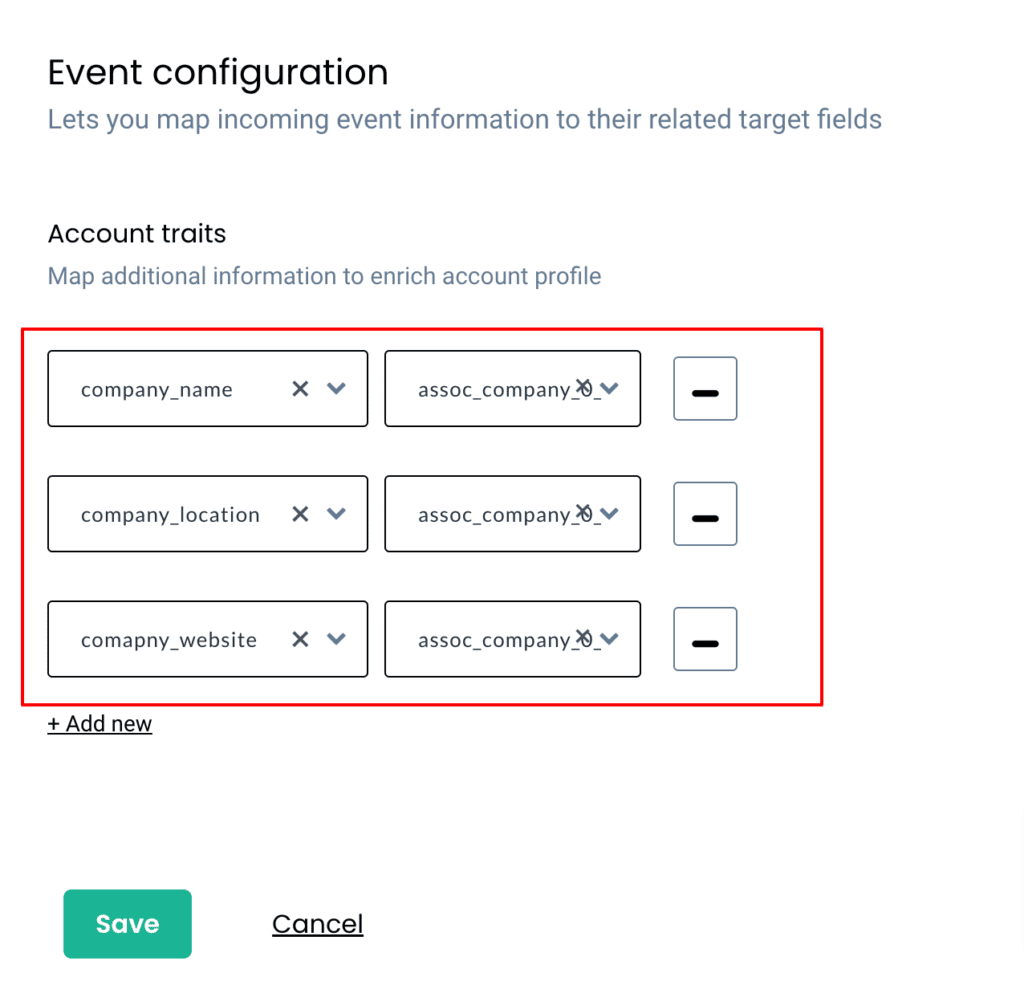Clear the target field in the company_location row
1024x981 pixels.
583,512
